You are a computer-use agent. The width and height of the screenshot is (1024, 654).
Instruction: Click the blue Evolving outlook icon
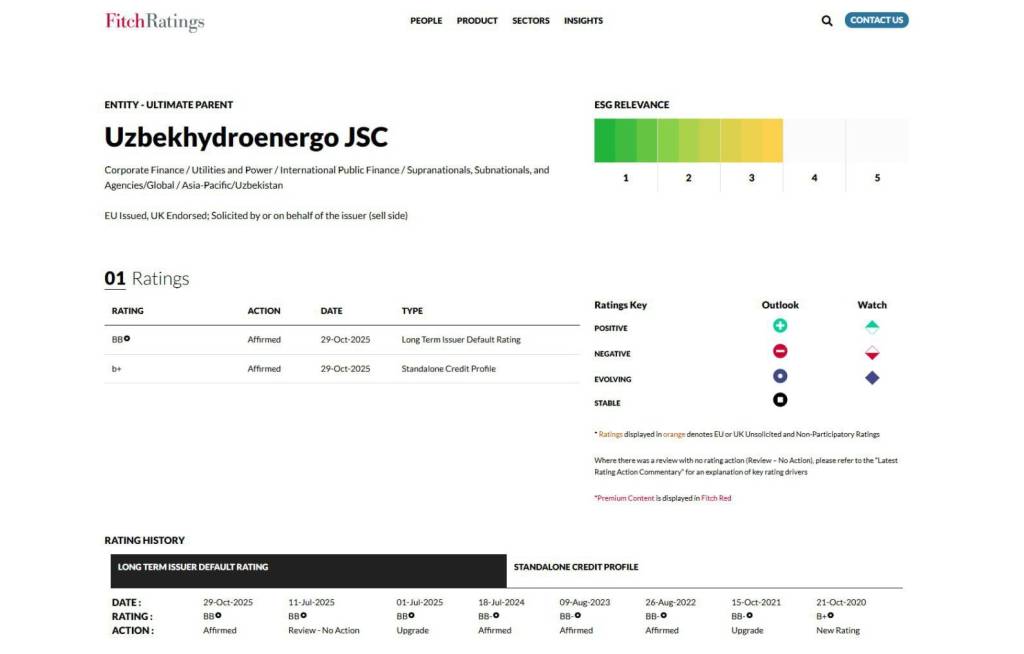(x=780, y=376)
